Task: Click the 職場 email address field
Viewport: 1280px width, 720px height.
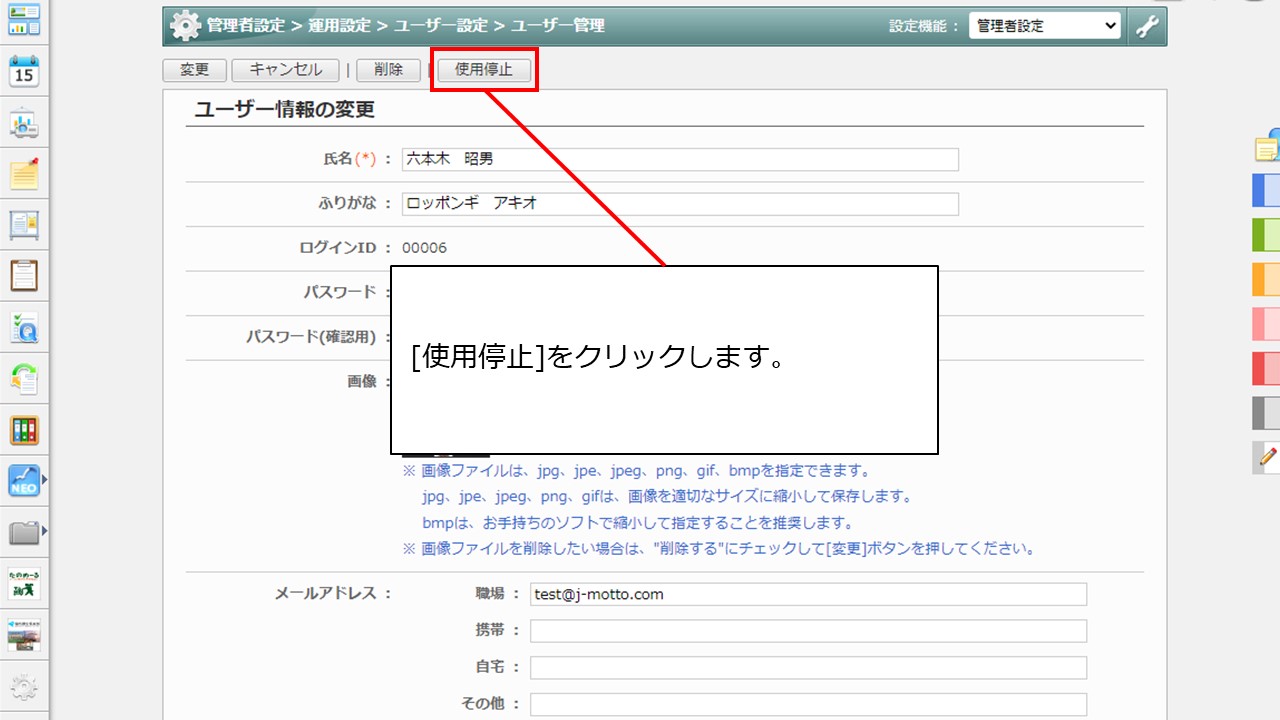Action: tap(808, 594)
